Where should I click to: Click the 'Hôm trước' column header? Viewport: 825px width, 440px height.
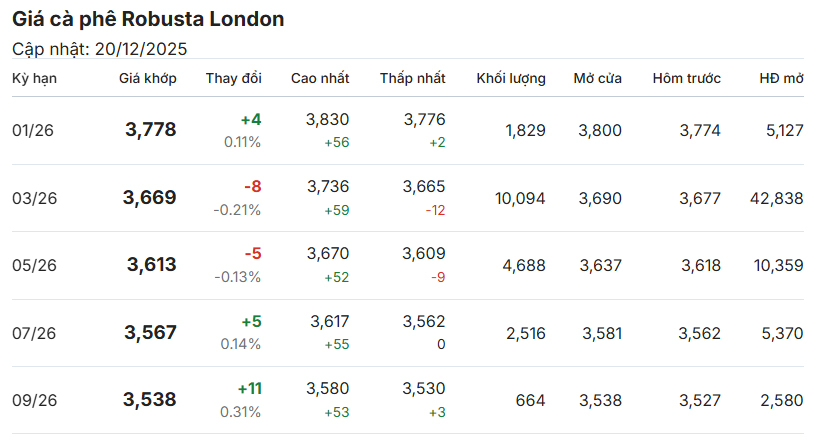click(x=686, y=78)
